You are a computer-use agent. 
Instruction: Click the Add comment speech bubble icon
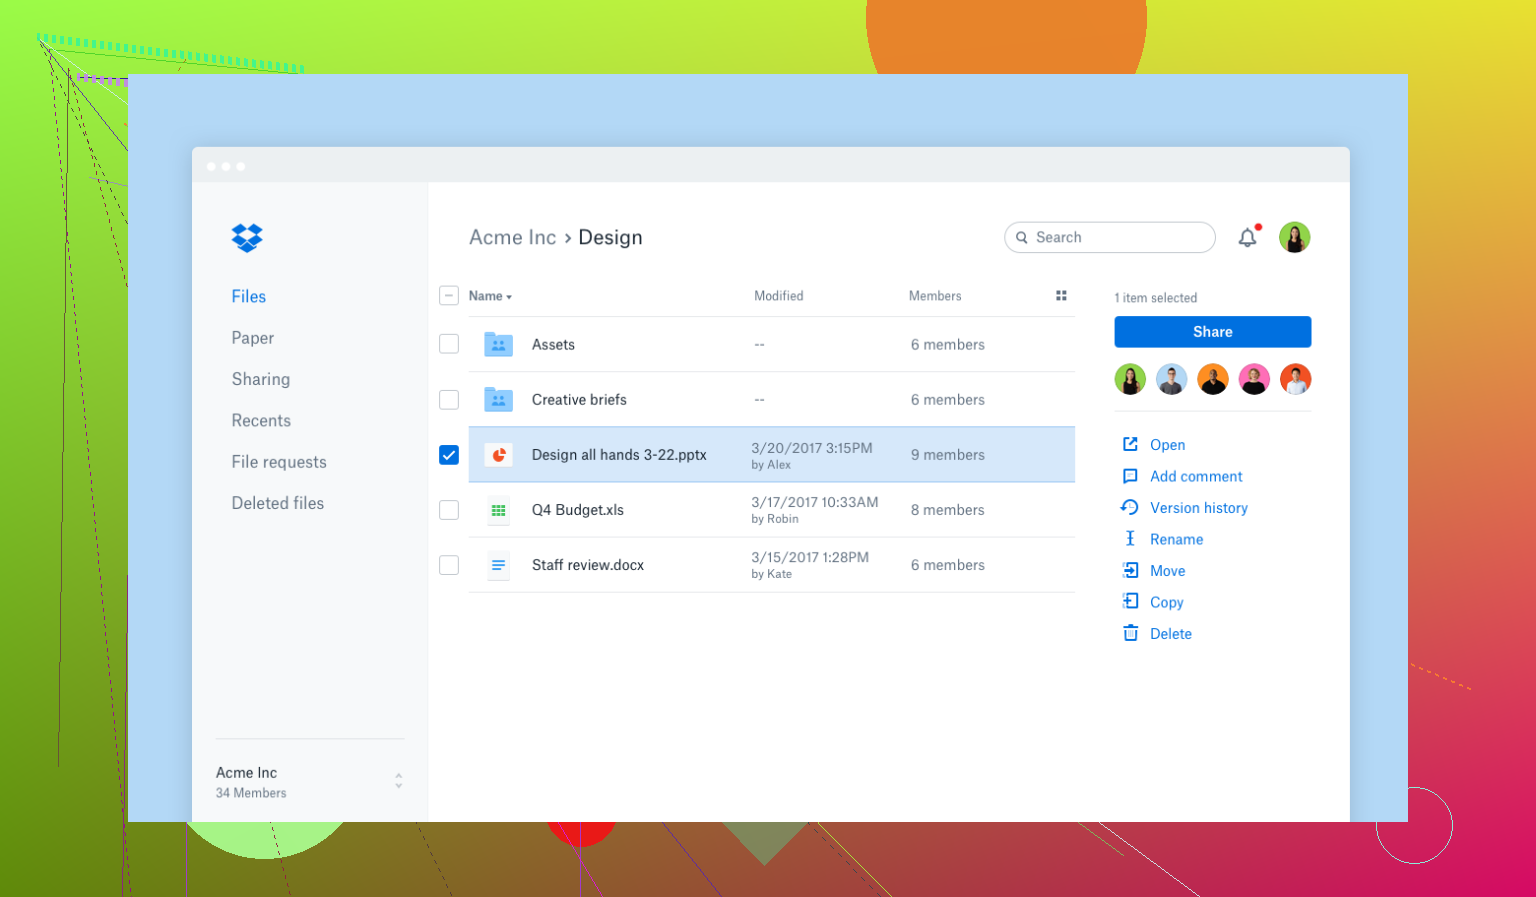pyautogui.click(x=1130, y=477)
